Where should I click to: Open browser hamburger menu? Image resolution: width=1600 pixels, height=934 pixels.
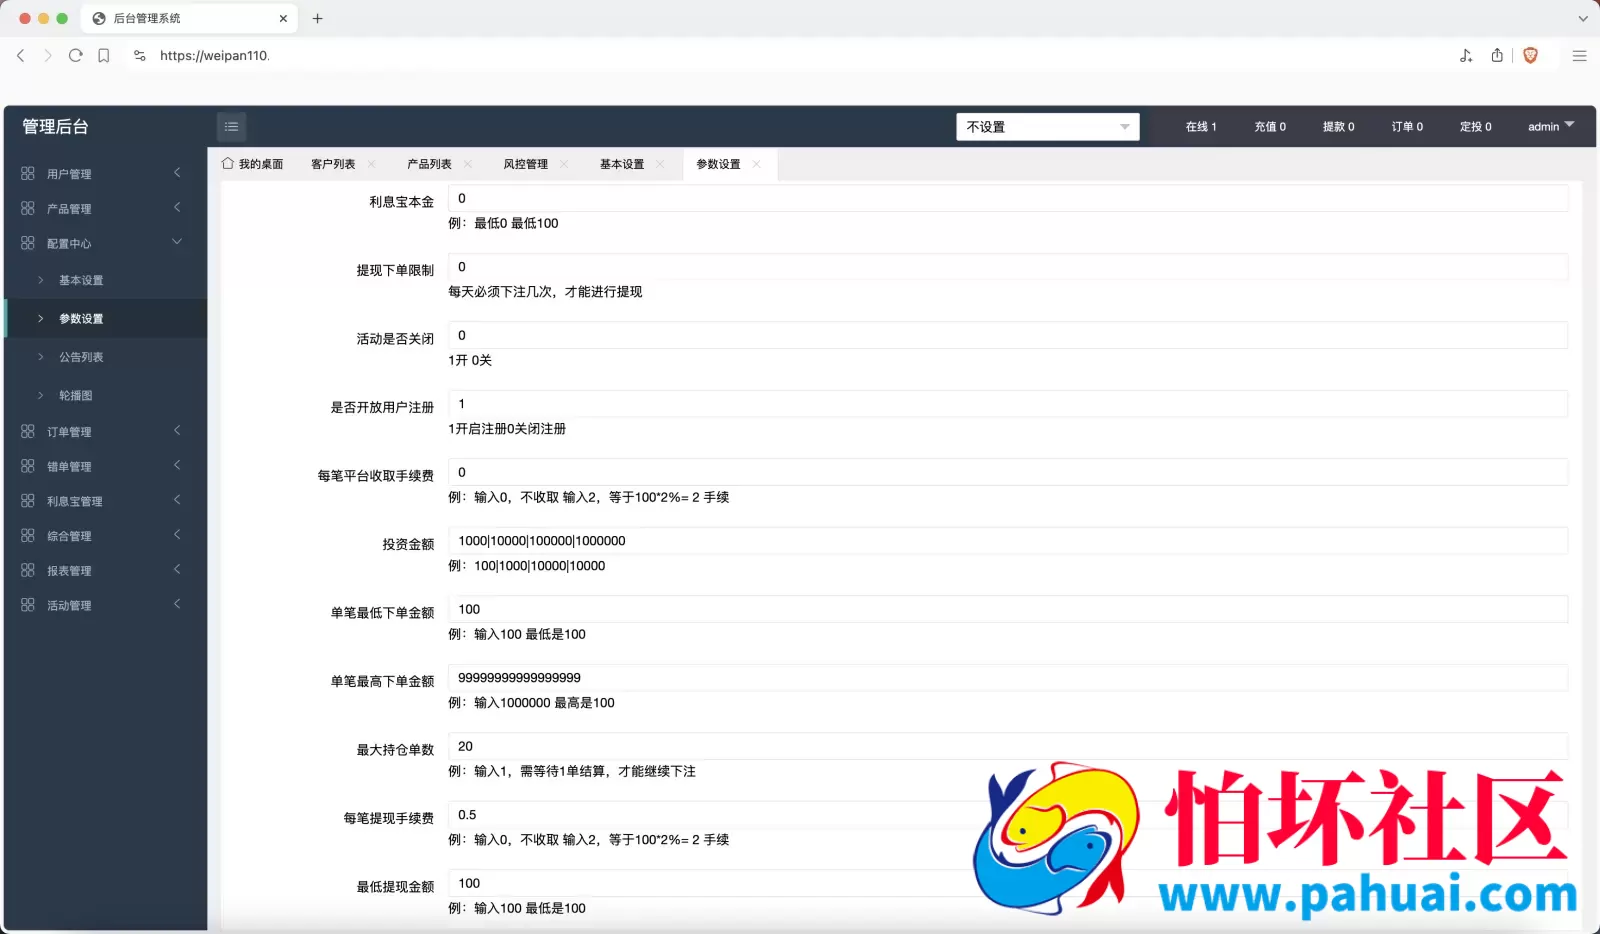tap(1579, 56)
